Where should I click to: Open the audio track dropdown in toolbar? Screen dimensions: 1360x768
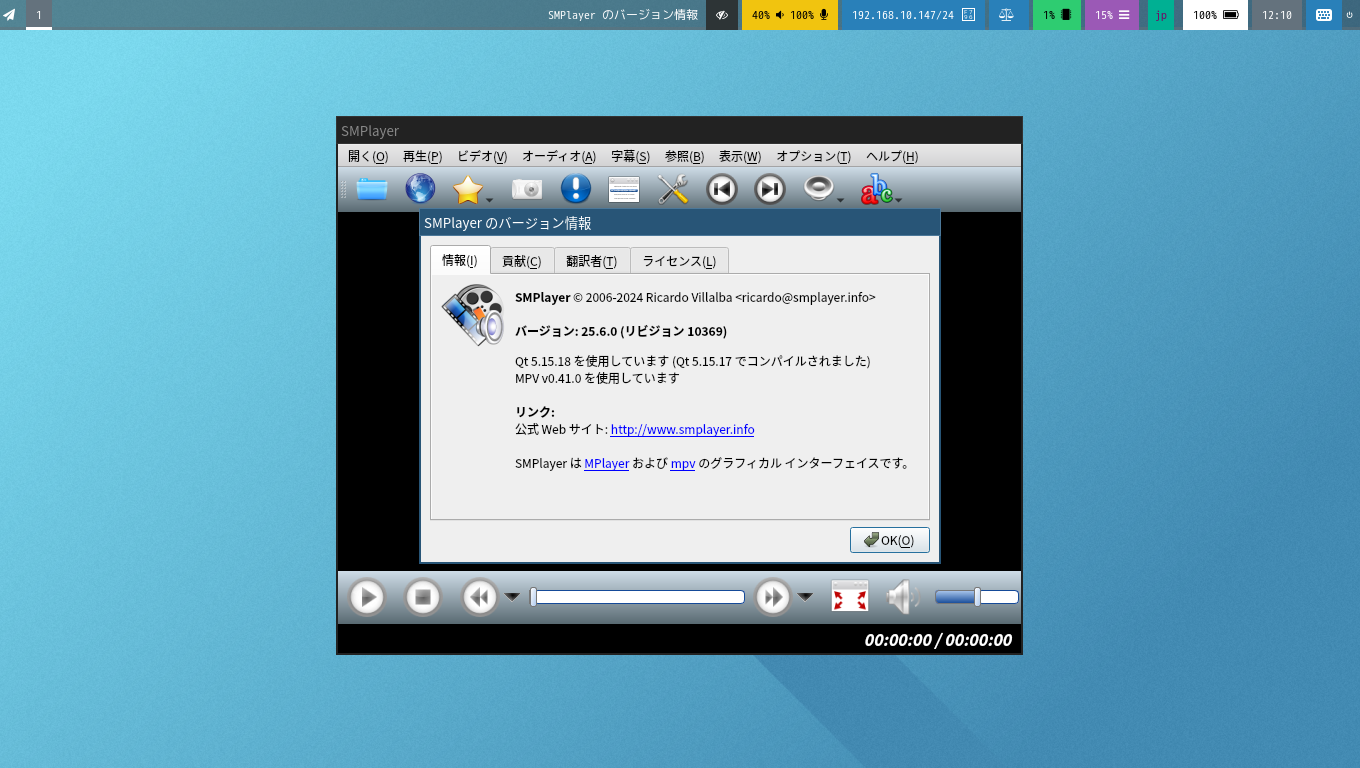(x=840, y=199)
